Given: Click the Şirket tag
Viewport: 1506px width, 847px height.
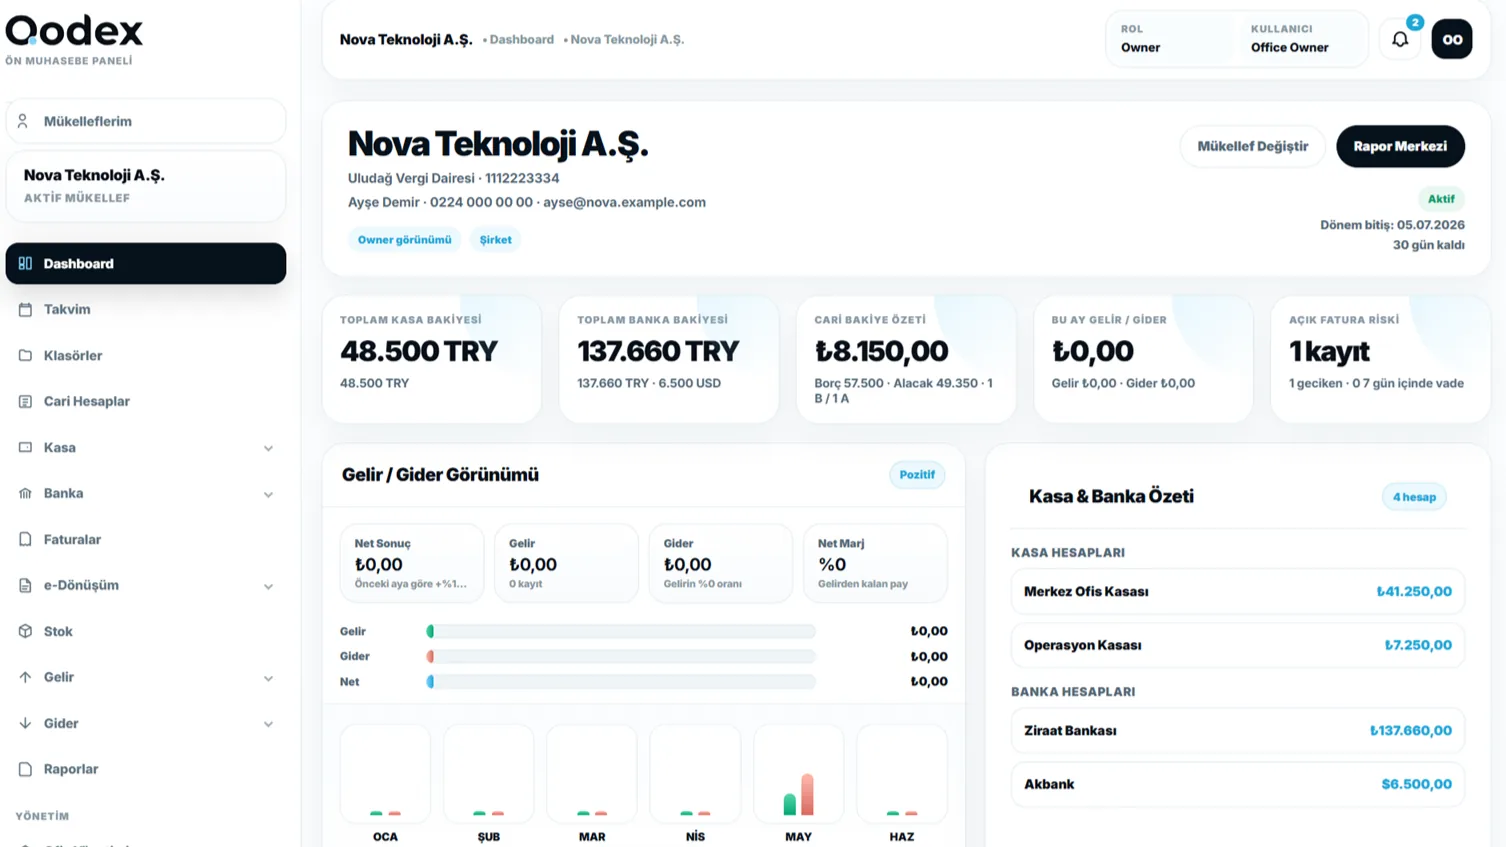Looking at the screenshot, I should click(495, 240).
